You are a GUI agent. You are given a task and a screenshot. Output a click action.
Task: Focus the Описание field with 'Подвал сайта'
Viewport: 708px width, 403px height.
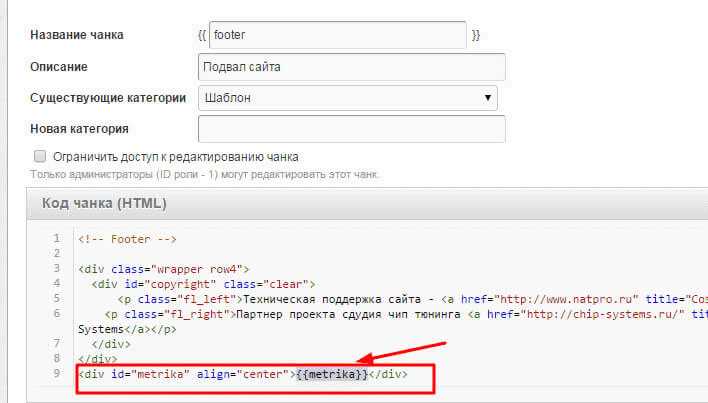click(351, 67)
